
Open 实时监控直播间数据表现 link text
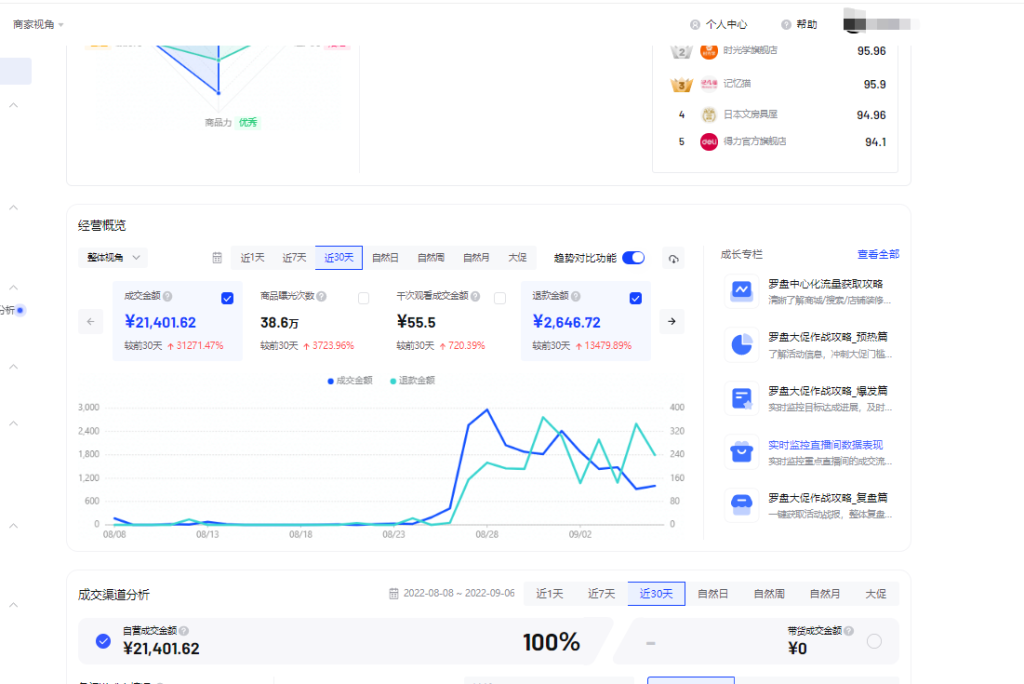(x=825, y=445)
